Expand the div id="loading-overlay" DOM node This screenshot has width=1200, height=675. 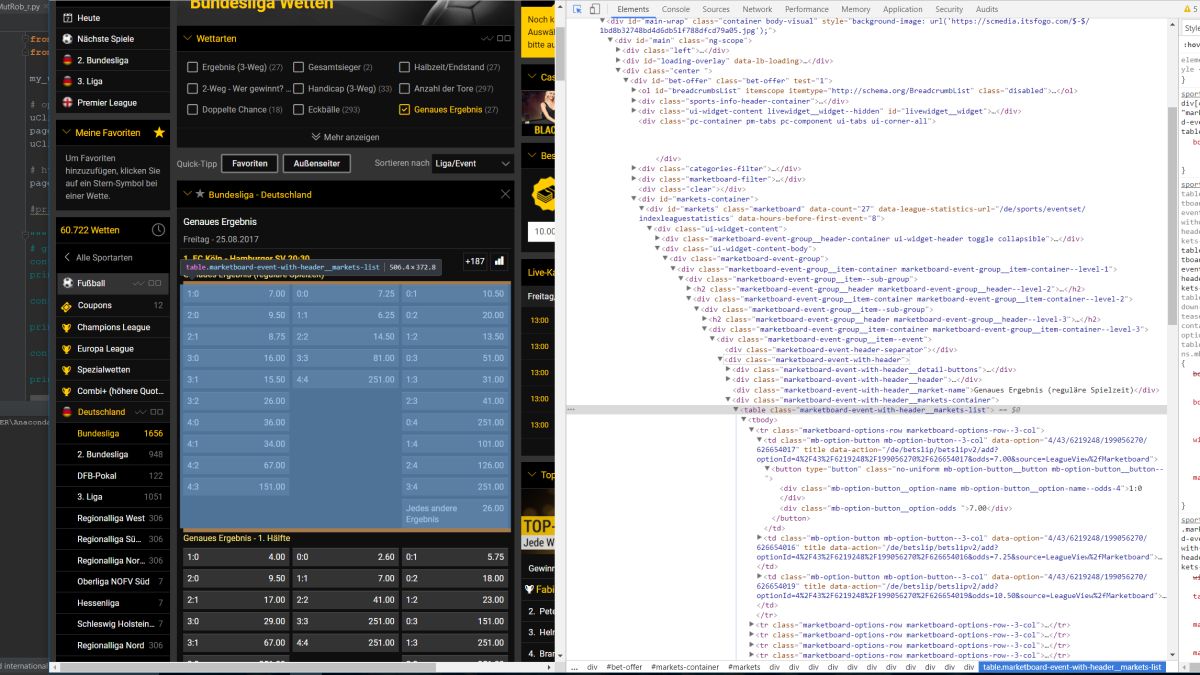coord(620,60)
